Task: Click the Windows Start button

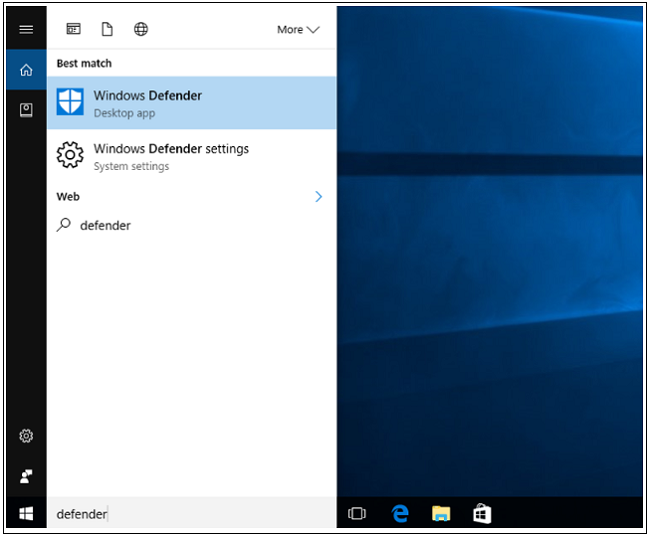Action: coord(26,514)
